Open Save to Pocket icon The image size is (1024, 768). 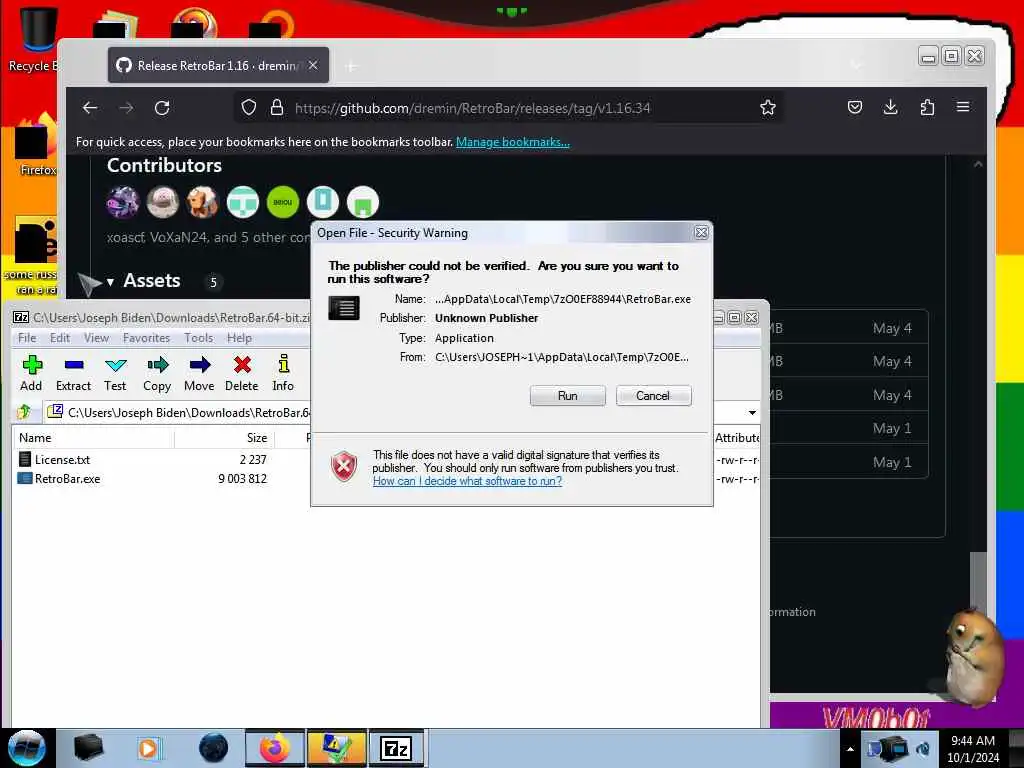(x=854, y=108)
